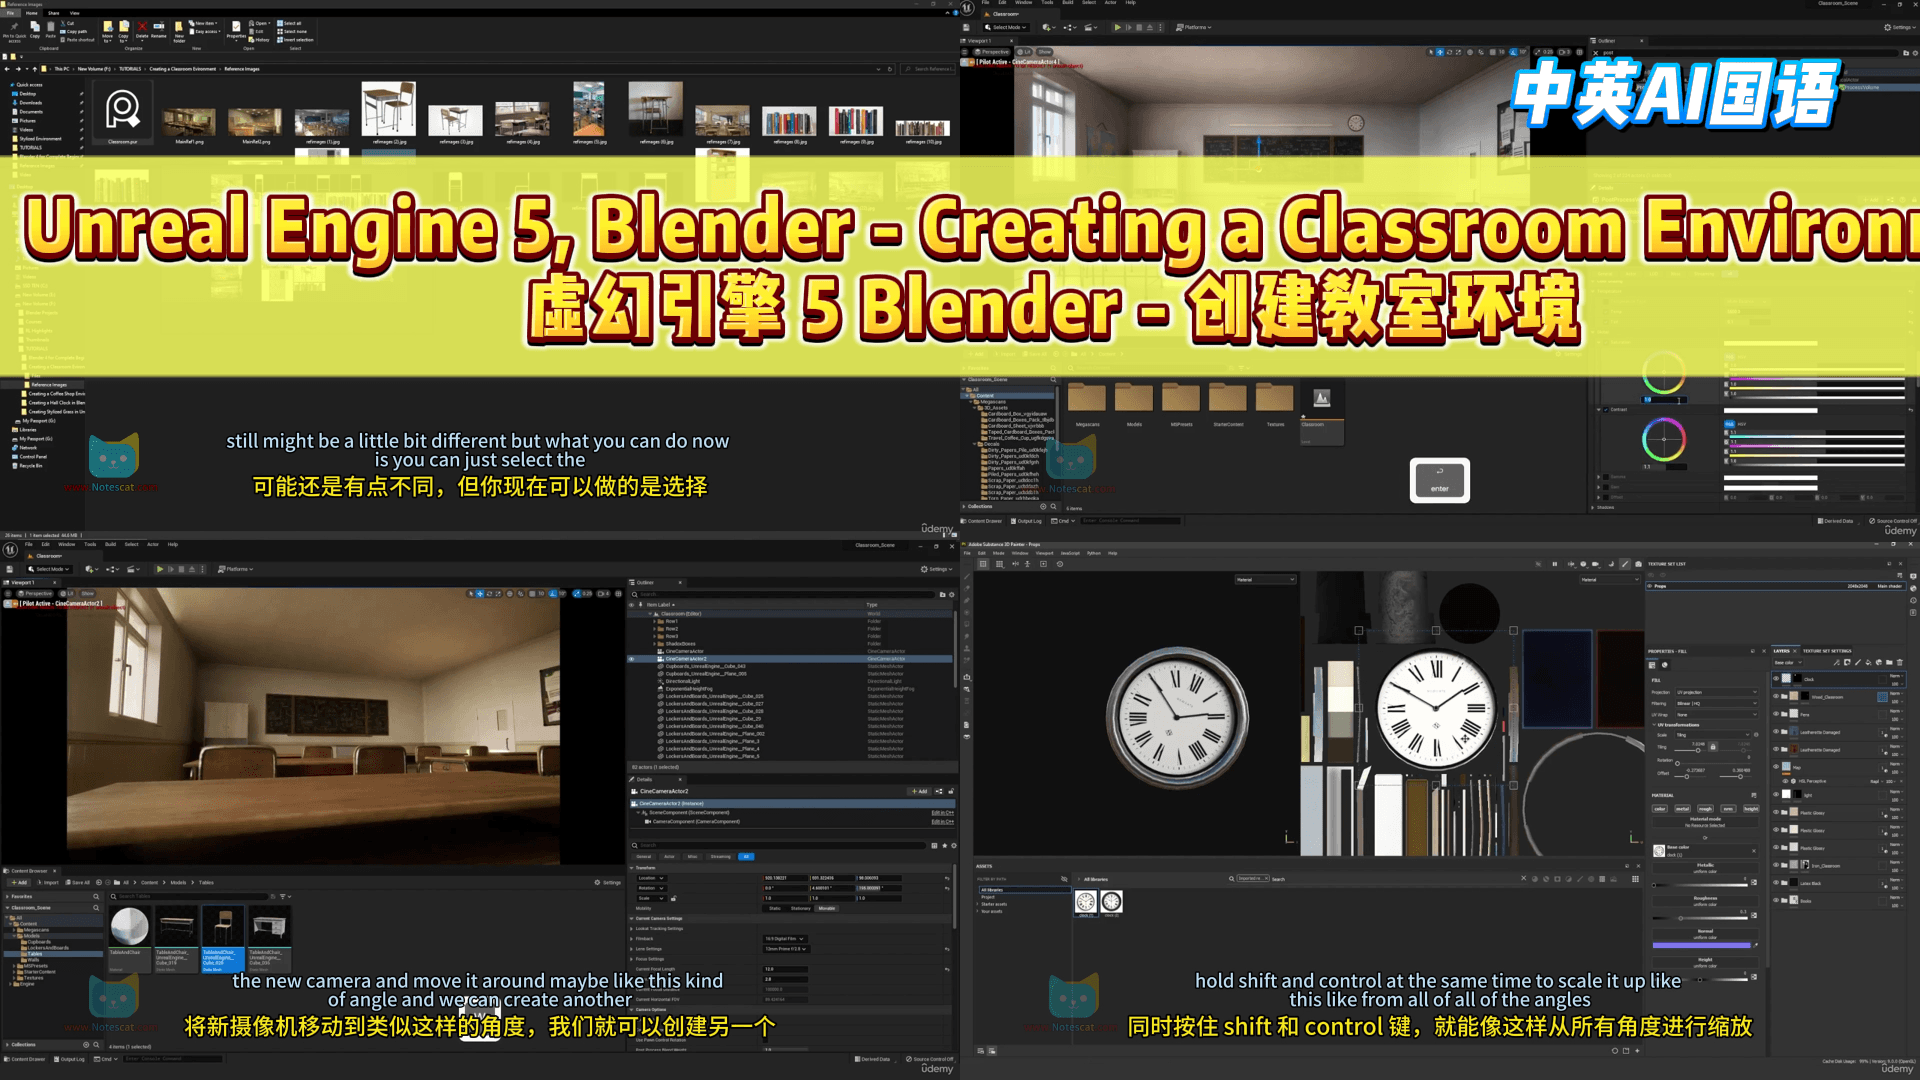Click Back arrow in File Explorer address bar
Viewport: 1920px width, 1080px height.
[x=7, y=69]
